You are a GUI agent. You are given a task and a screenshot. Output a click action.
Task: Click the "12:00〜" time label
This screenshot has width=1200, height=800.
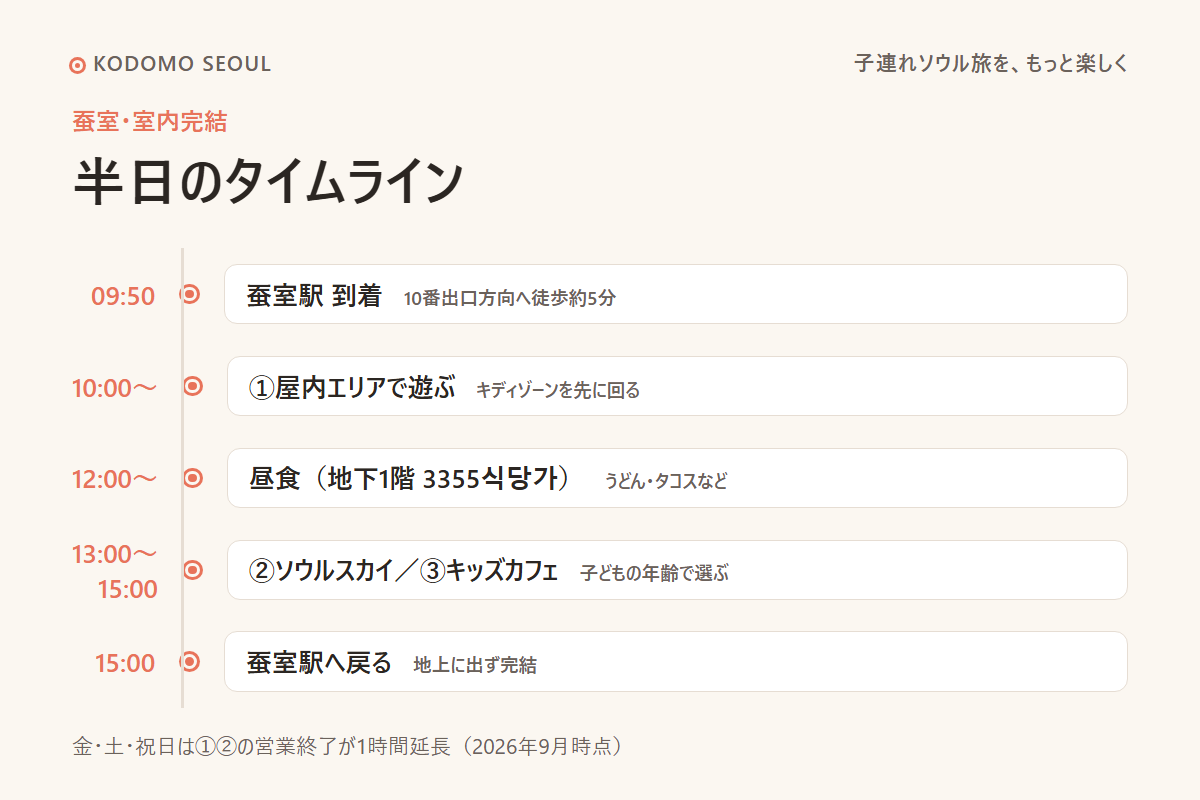[x=115, y=480]
